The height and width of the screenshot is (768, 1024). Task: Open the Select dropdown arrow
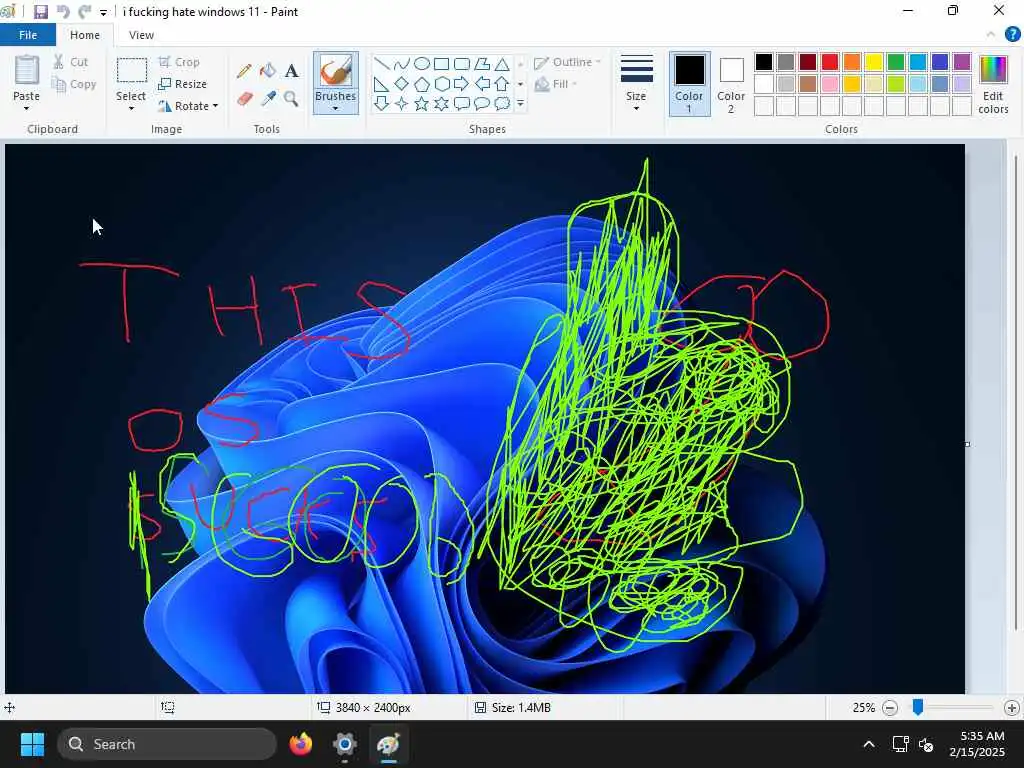pyautogui.click(x=131, y=108)
